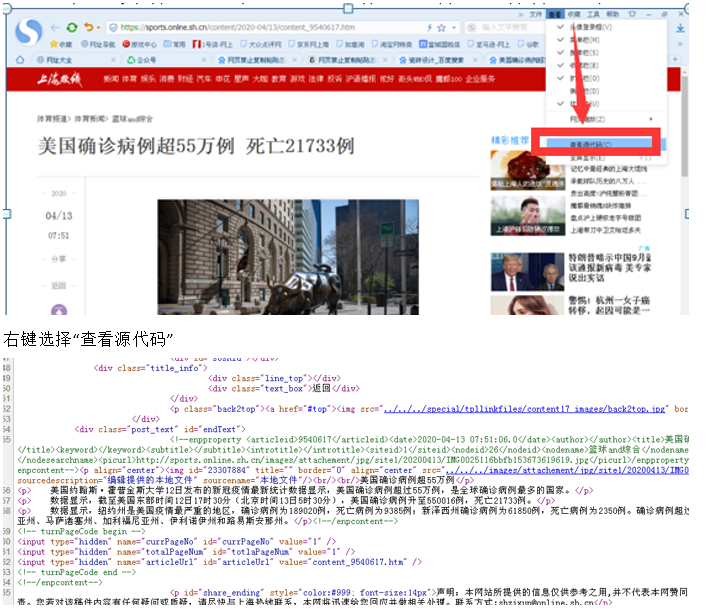This screenshot has width=721, height=609.
Task: Open the 亚马逊-网上 bookmark
Action: click(x=489, y=44)
